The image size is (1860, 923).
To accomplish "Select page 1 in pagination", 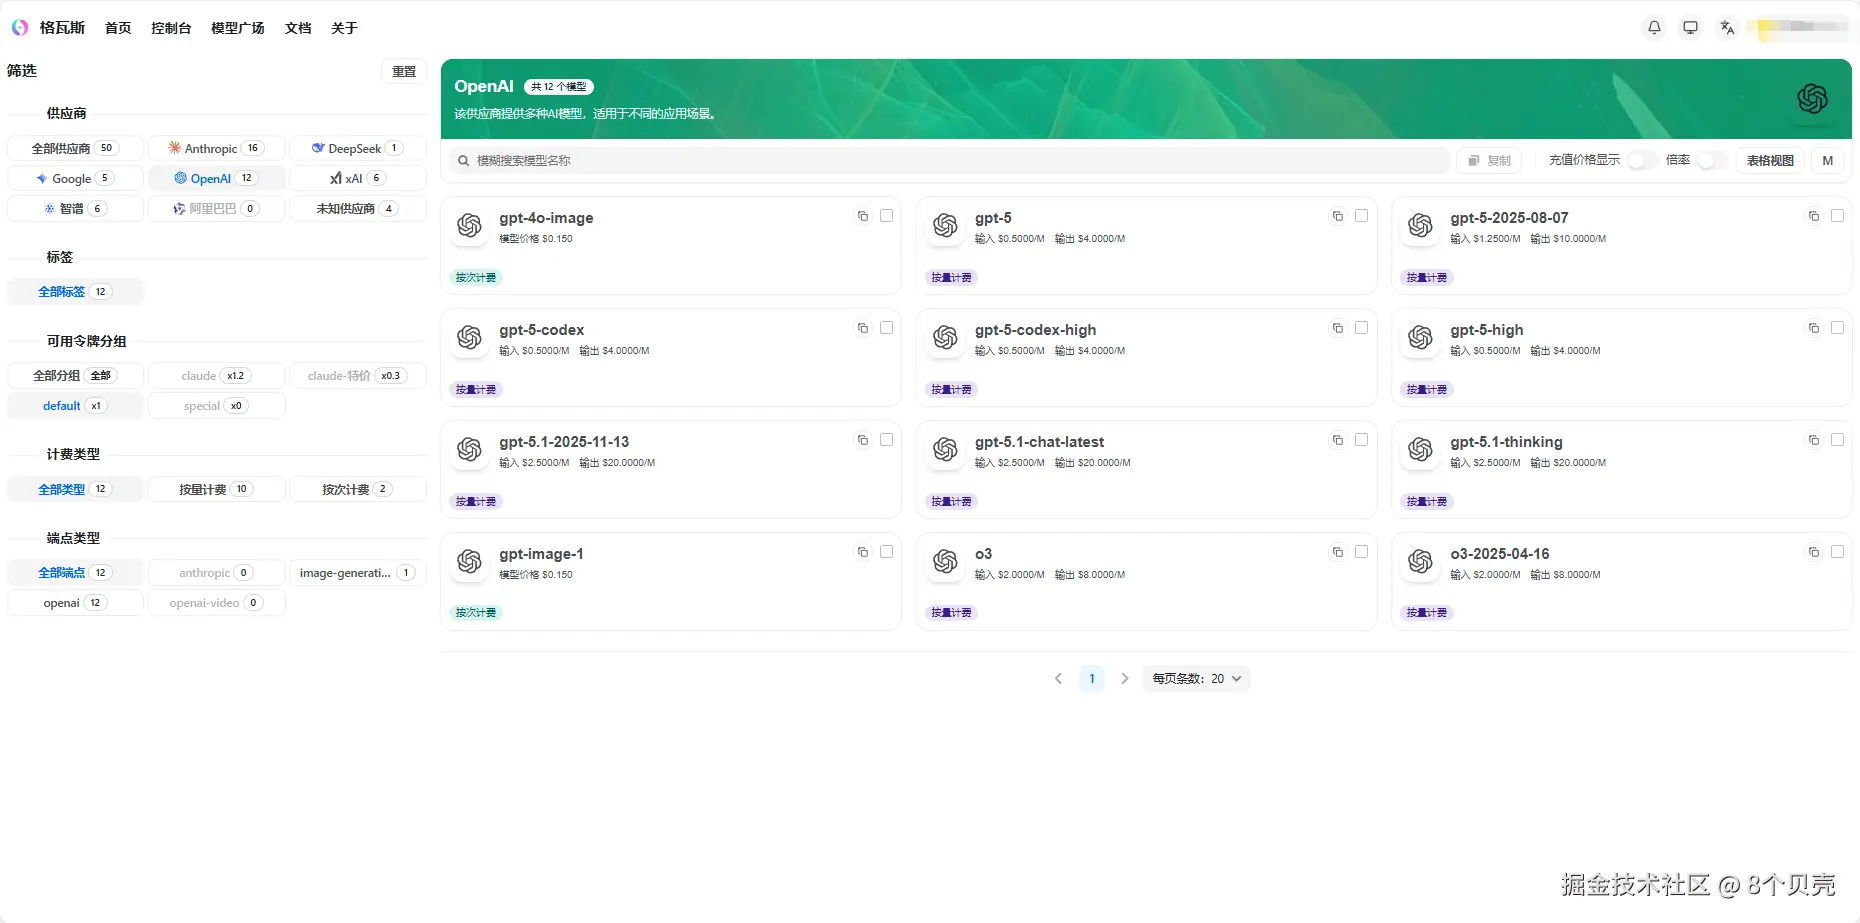I will point(1092,679).
